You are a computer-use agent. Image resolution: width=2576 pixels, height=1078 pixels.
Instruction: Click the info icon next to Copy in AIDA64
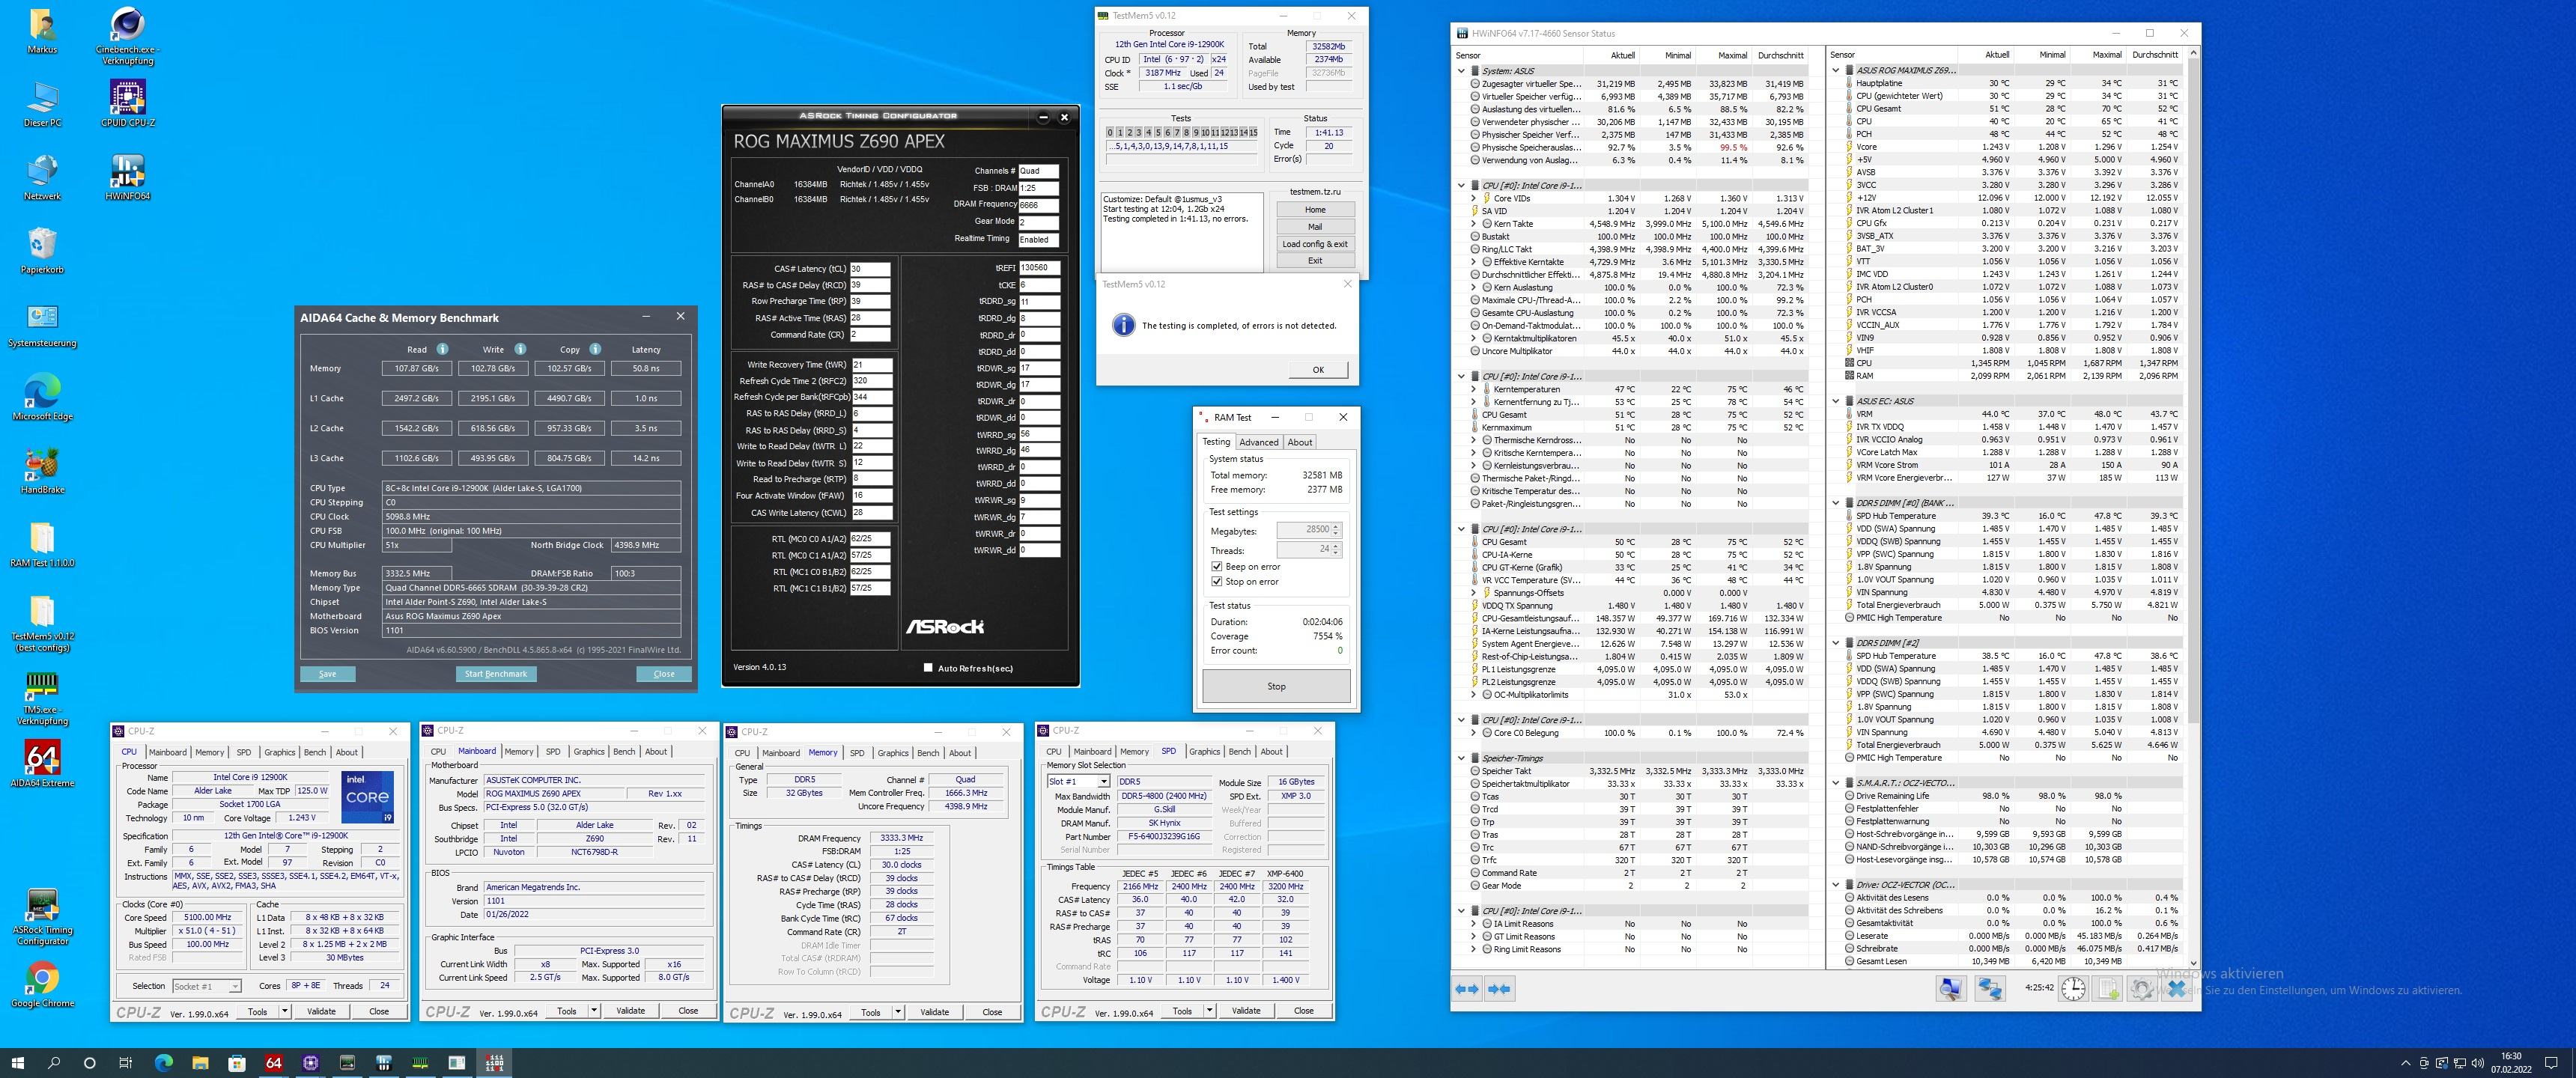595,349
